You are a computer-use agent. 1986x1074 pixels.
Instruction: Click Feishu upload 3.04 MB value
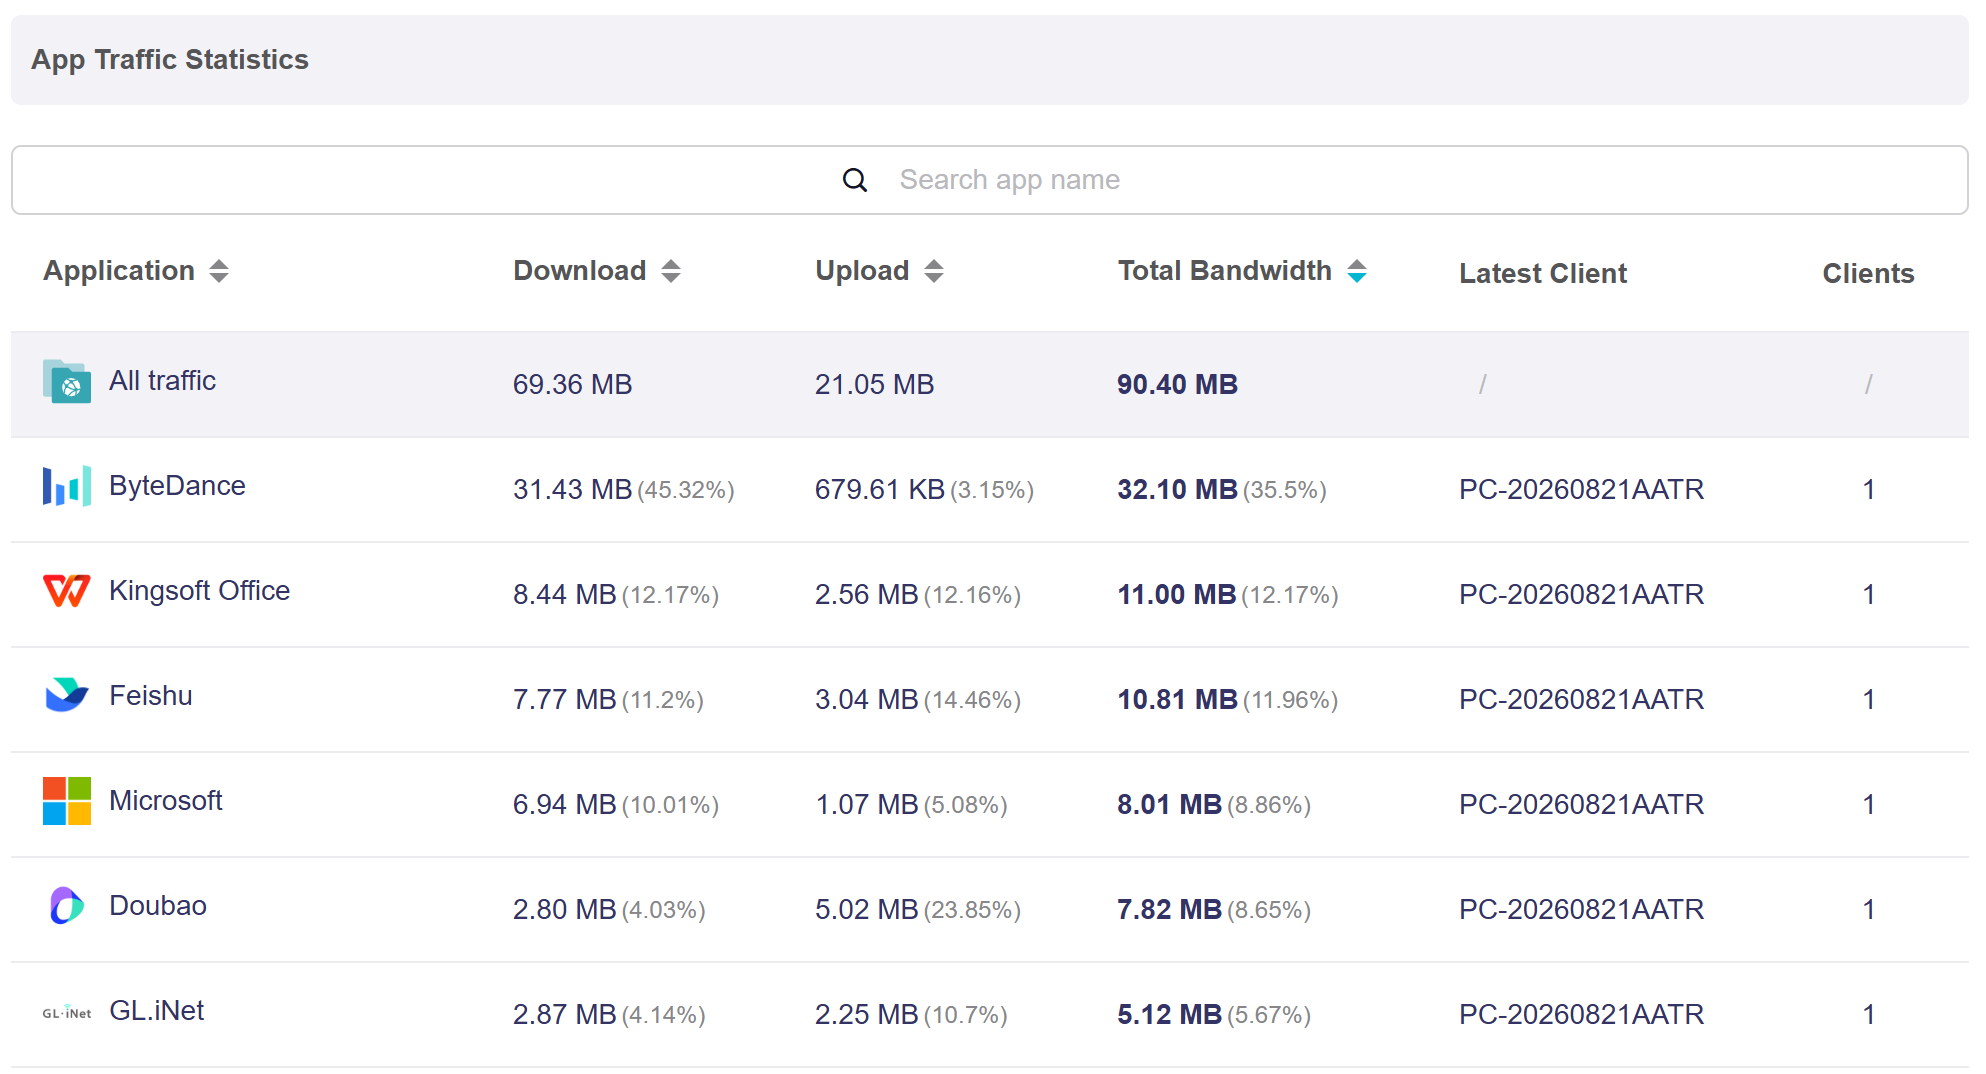pos(867,700)
